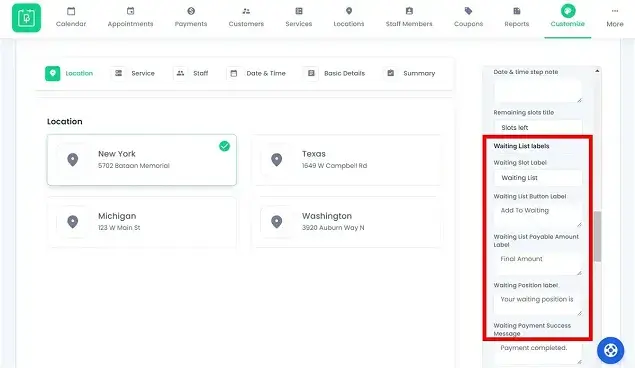Click the Date & Time calendar icon

pos(234,73)
